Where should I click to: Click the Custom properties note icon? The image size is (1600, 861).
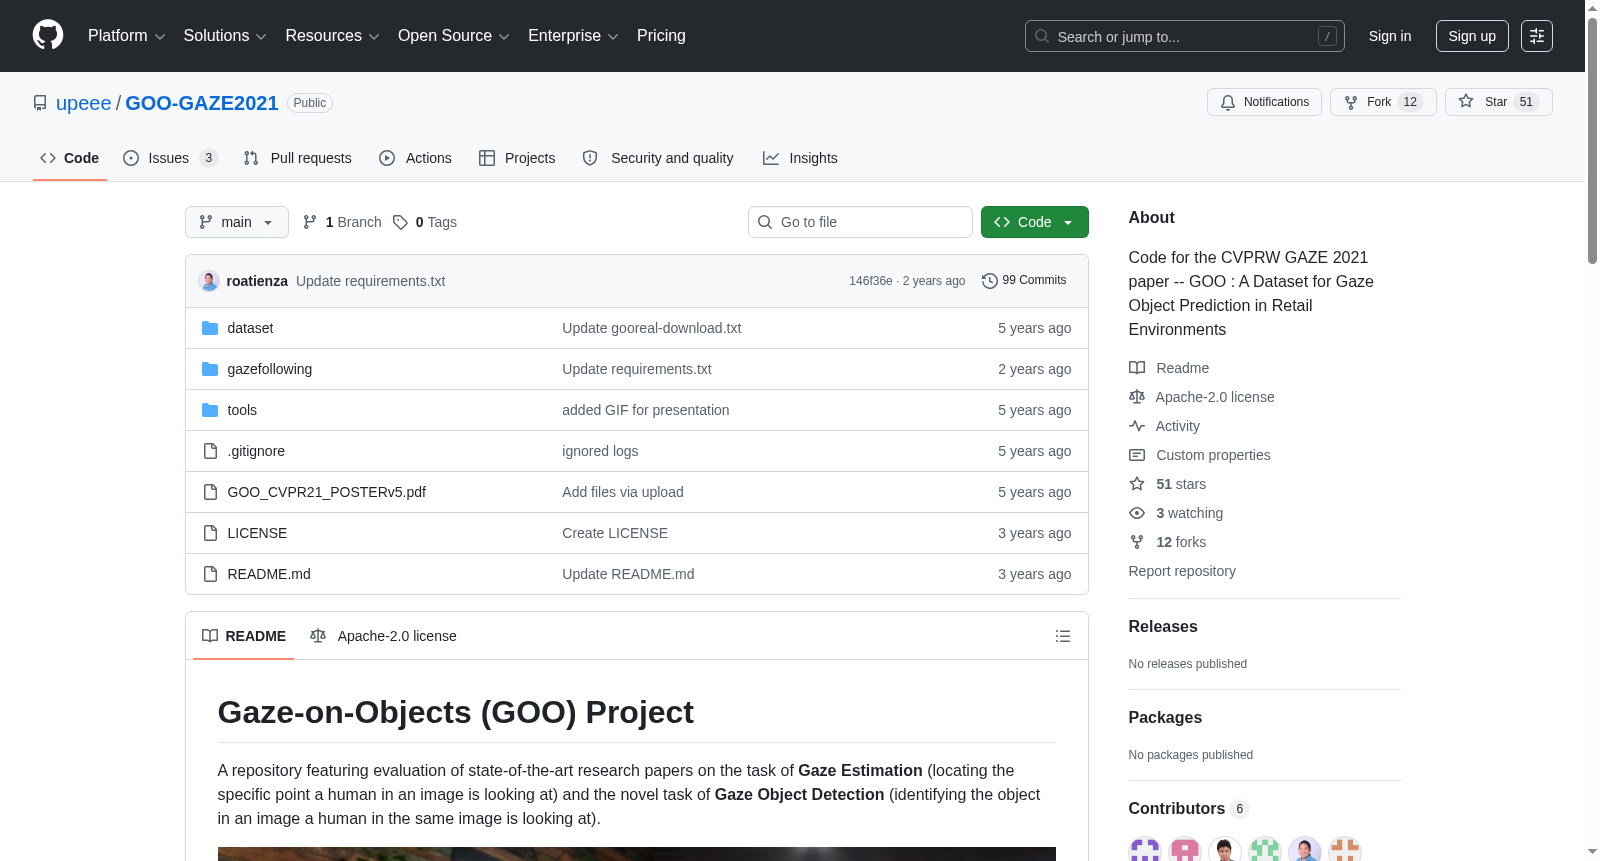tap(1137, 455)
